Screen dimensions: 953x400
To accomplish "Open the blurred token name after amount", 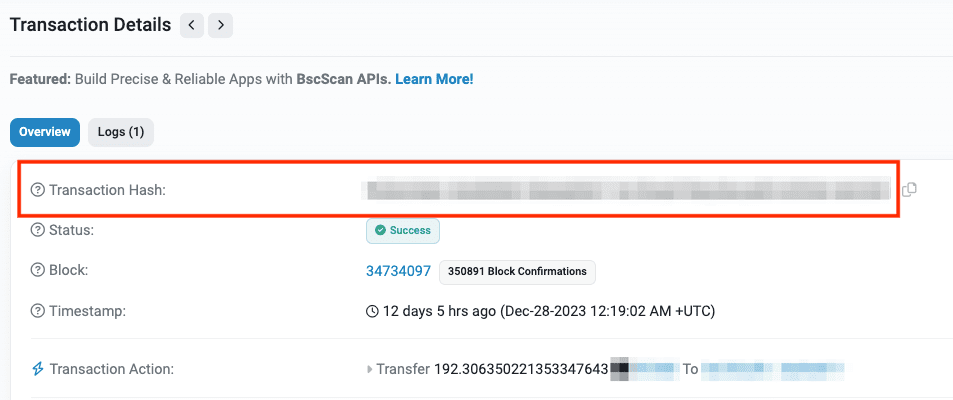I will (644, 369).
